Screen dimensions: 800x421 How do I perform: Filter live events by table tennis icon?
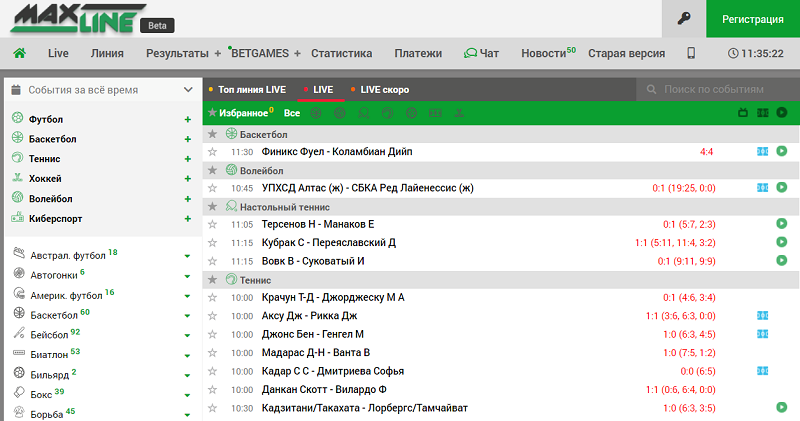[364, 113]
